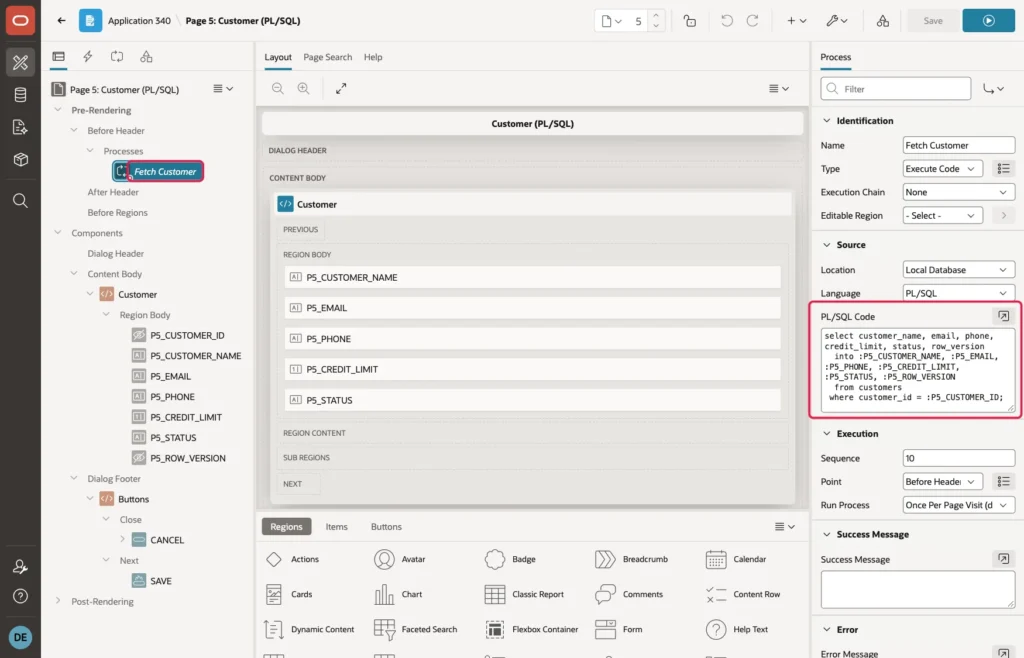Switch to Page Shared Components tab icon

[146, 57]
